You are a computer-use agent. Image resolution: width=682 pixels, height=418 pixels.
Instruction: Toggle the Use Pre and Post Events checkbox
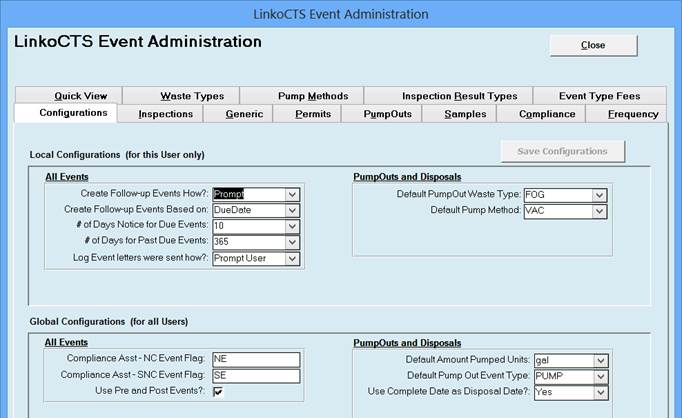tap(218, 392)
